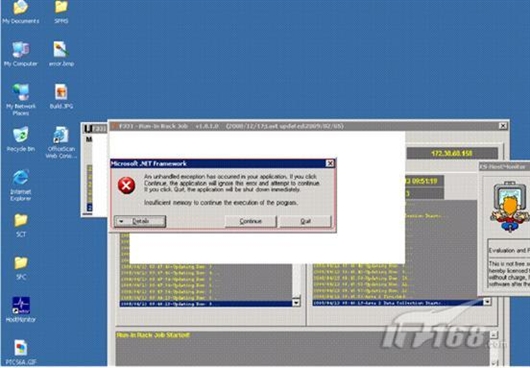The image size is (530, 368).
Task: Click the 172.30.60.158 IP address field
Action: 452,153
